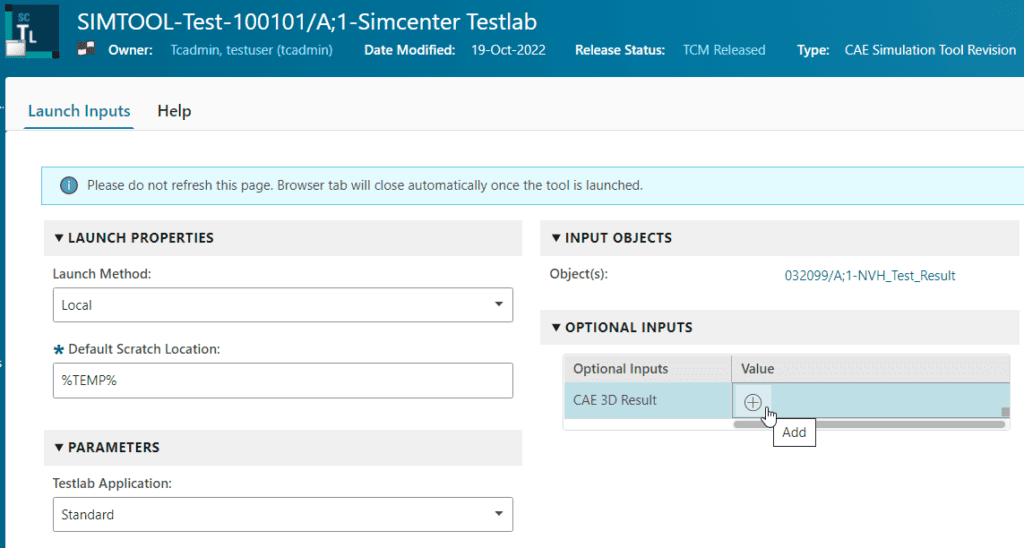The width and height of the screenshot is (1024, 548).
Task: Open the Testlab Application dropdown
Action: point(283,515)
